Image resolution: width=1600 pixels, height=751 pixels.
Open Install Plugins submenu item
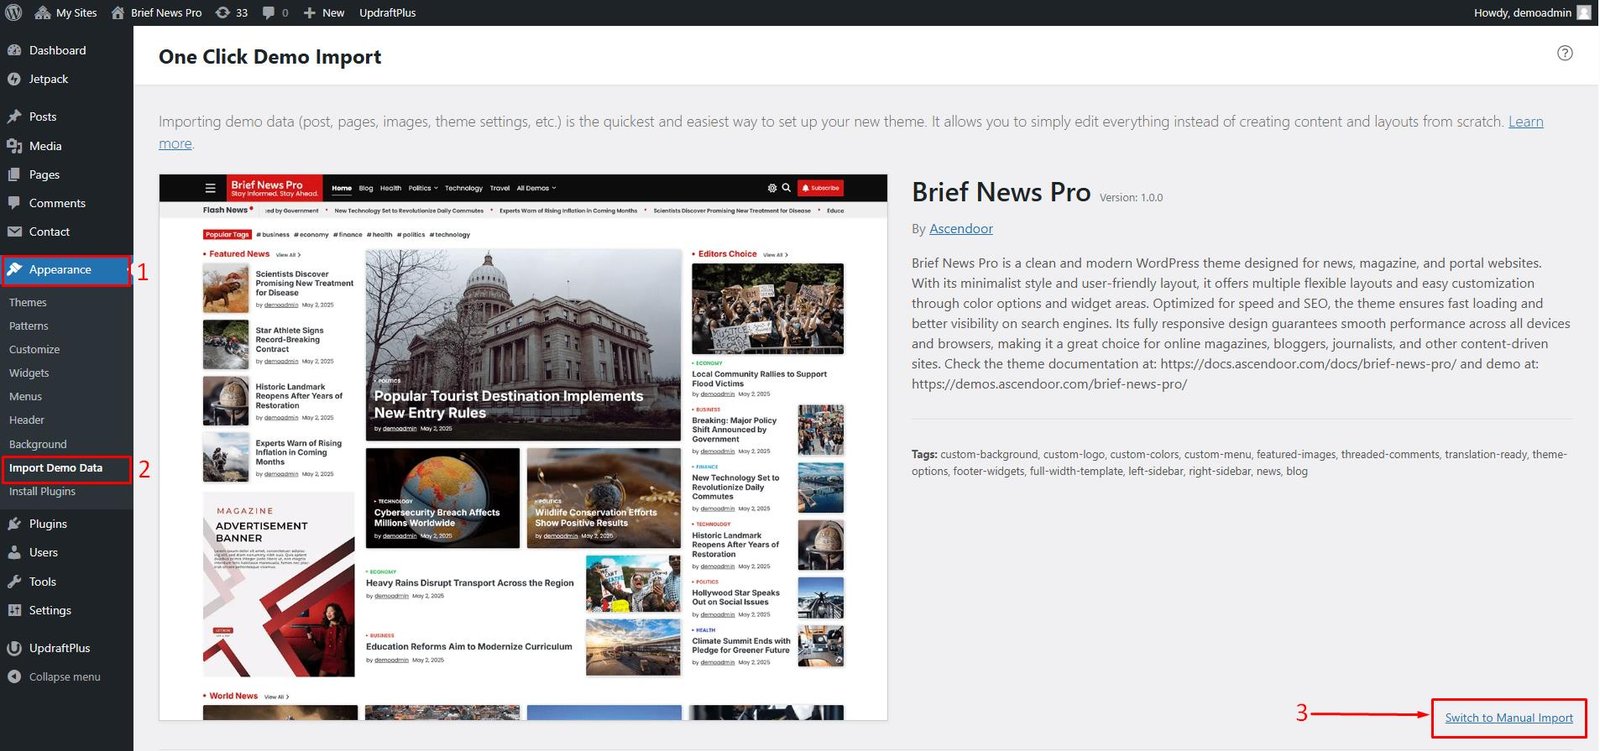click(42, 491)
